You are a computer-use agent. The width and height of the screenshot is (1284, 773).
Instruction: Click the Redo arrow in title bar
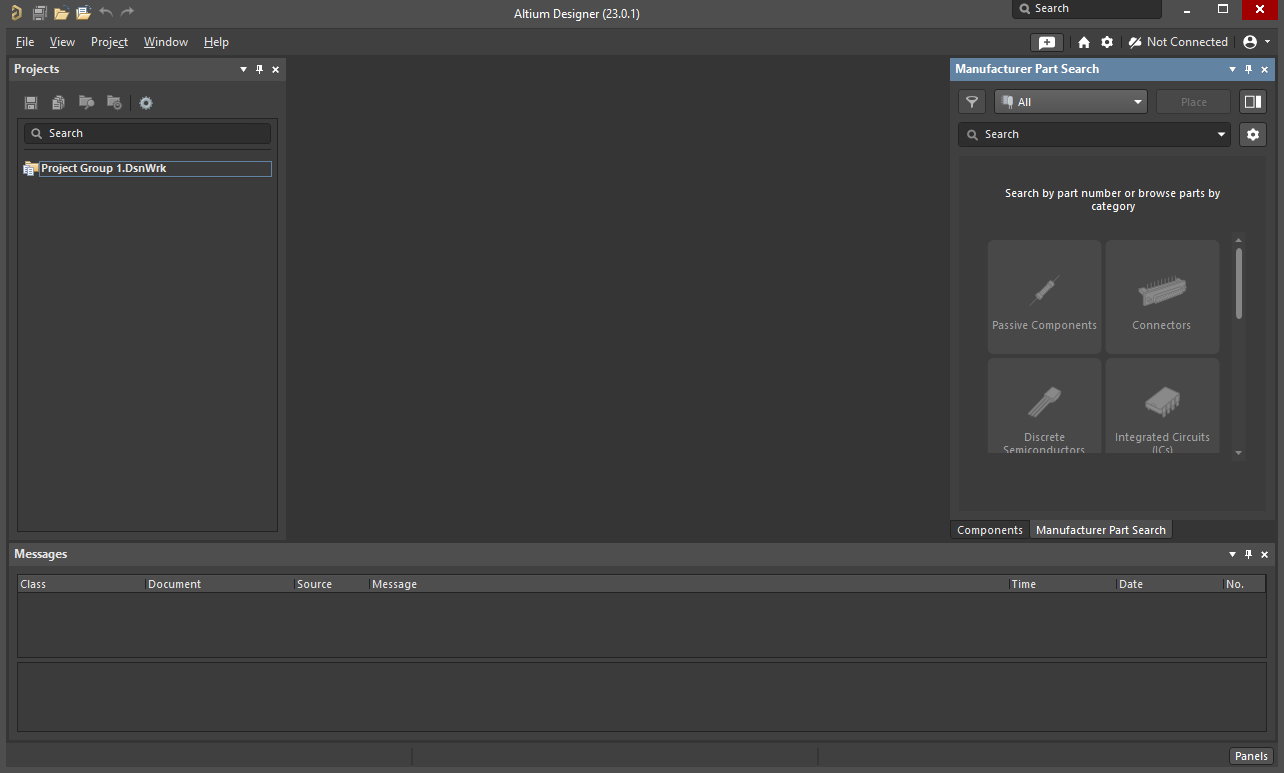pyautogui.click(x=127, y=12)
